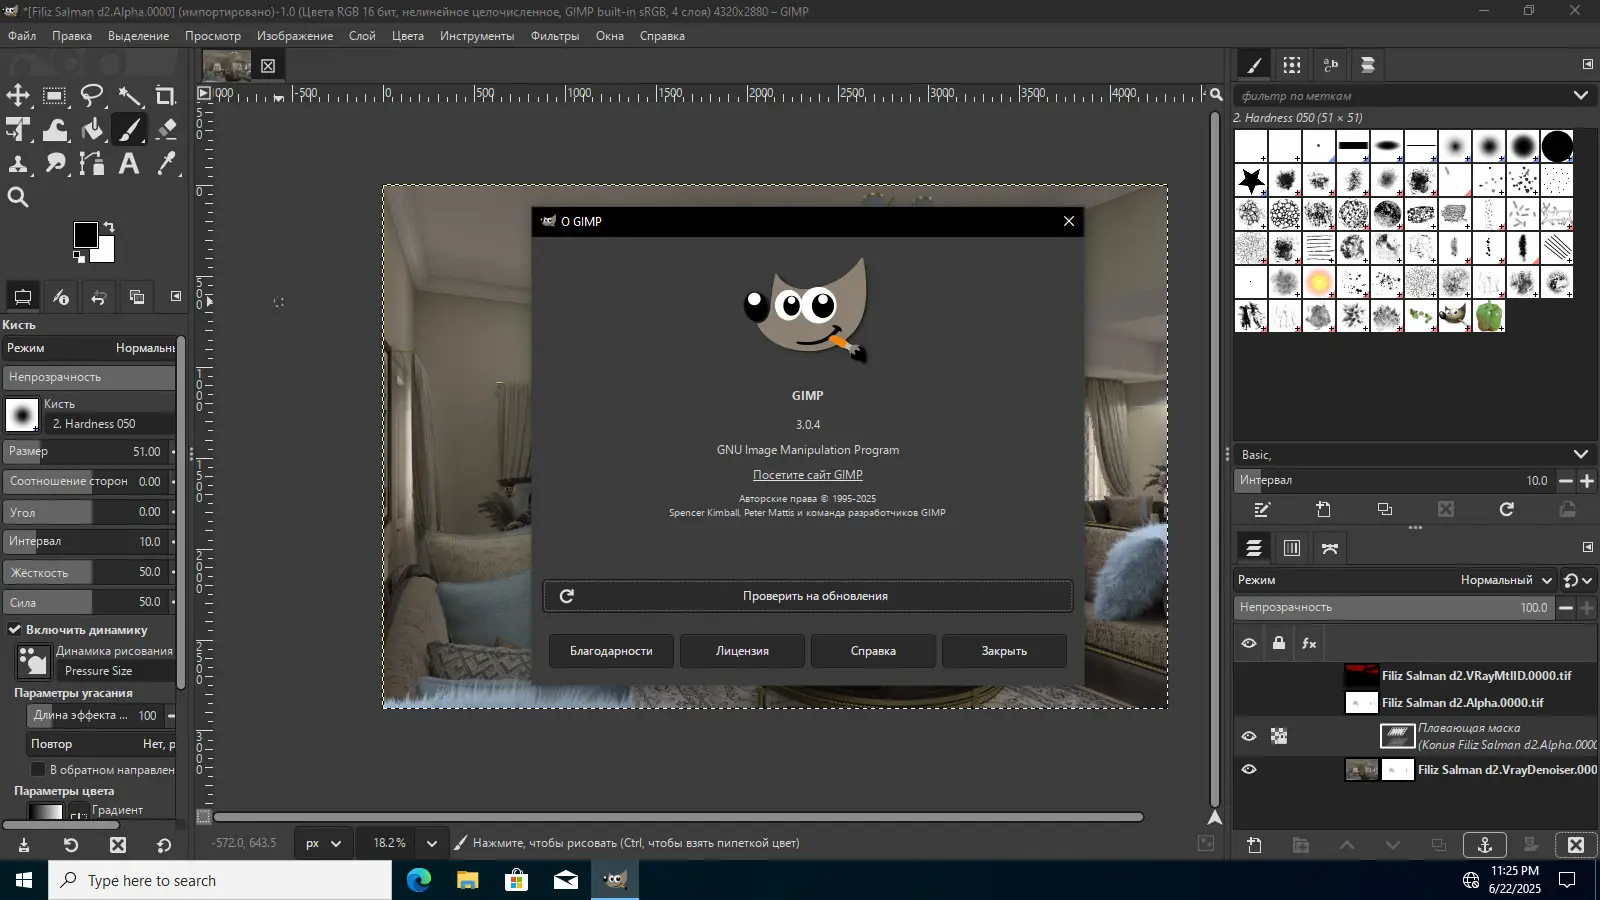Select the Zoom magnifier tool
Image resolution: width=1600 pixels, height=900 pixels.
18,197
